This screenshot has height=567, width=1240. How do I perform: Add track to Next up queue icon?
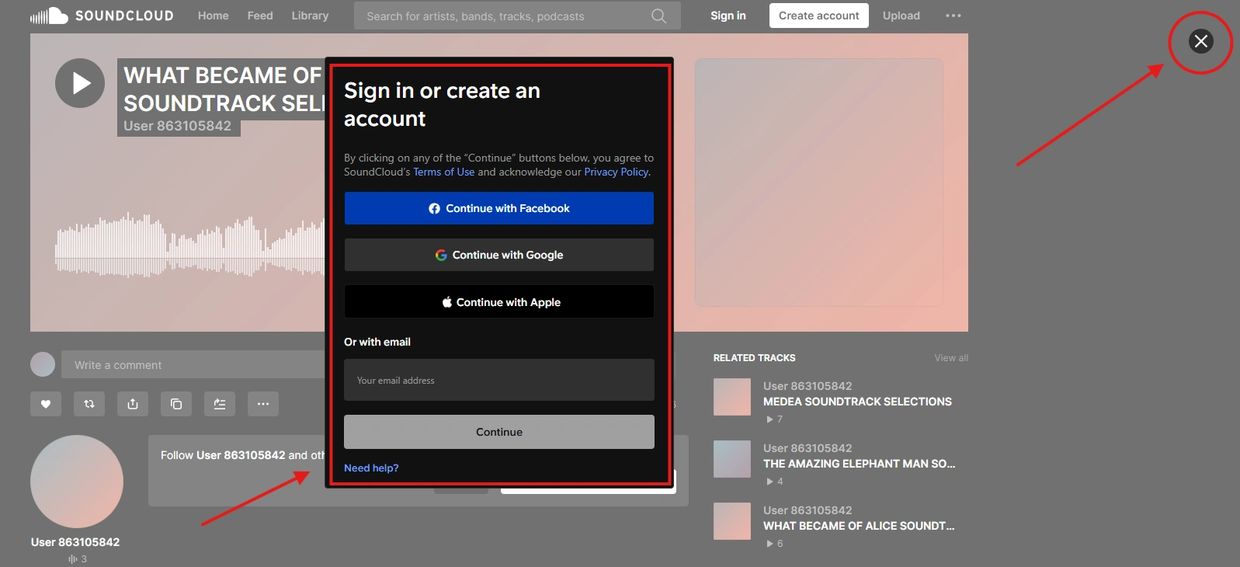coord(219,404)
